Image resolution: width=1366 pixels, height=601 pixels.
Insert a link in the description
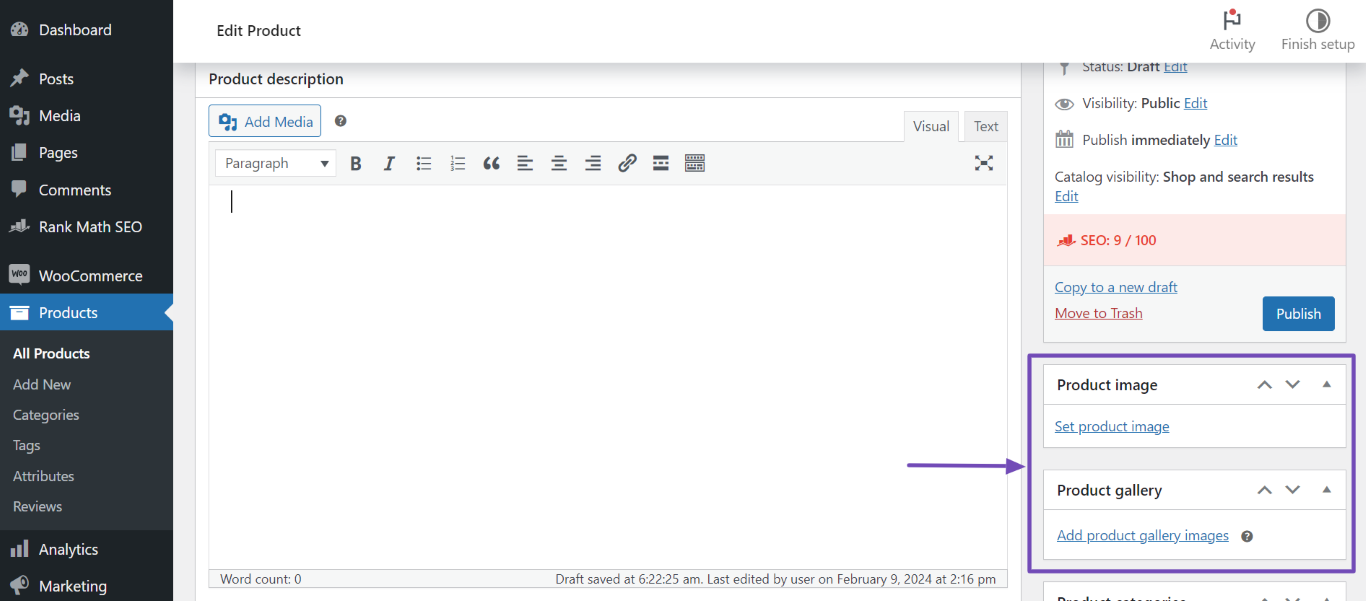(627, 162)
